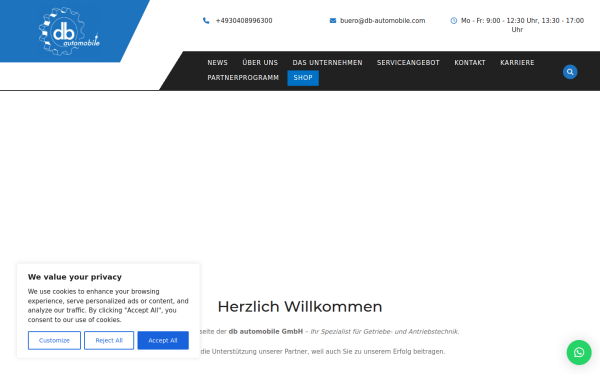Click the email envelope icon
600x375 pixels.
coord(333,21)
